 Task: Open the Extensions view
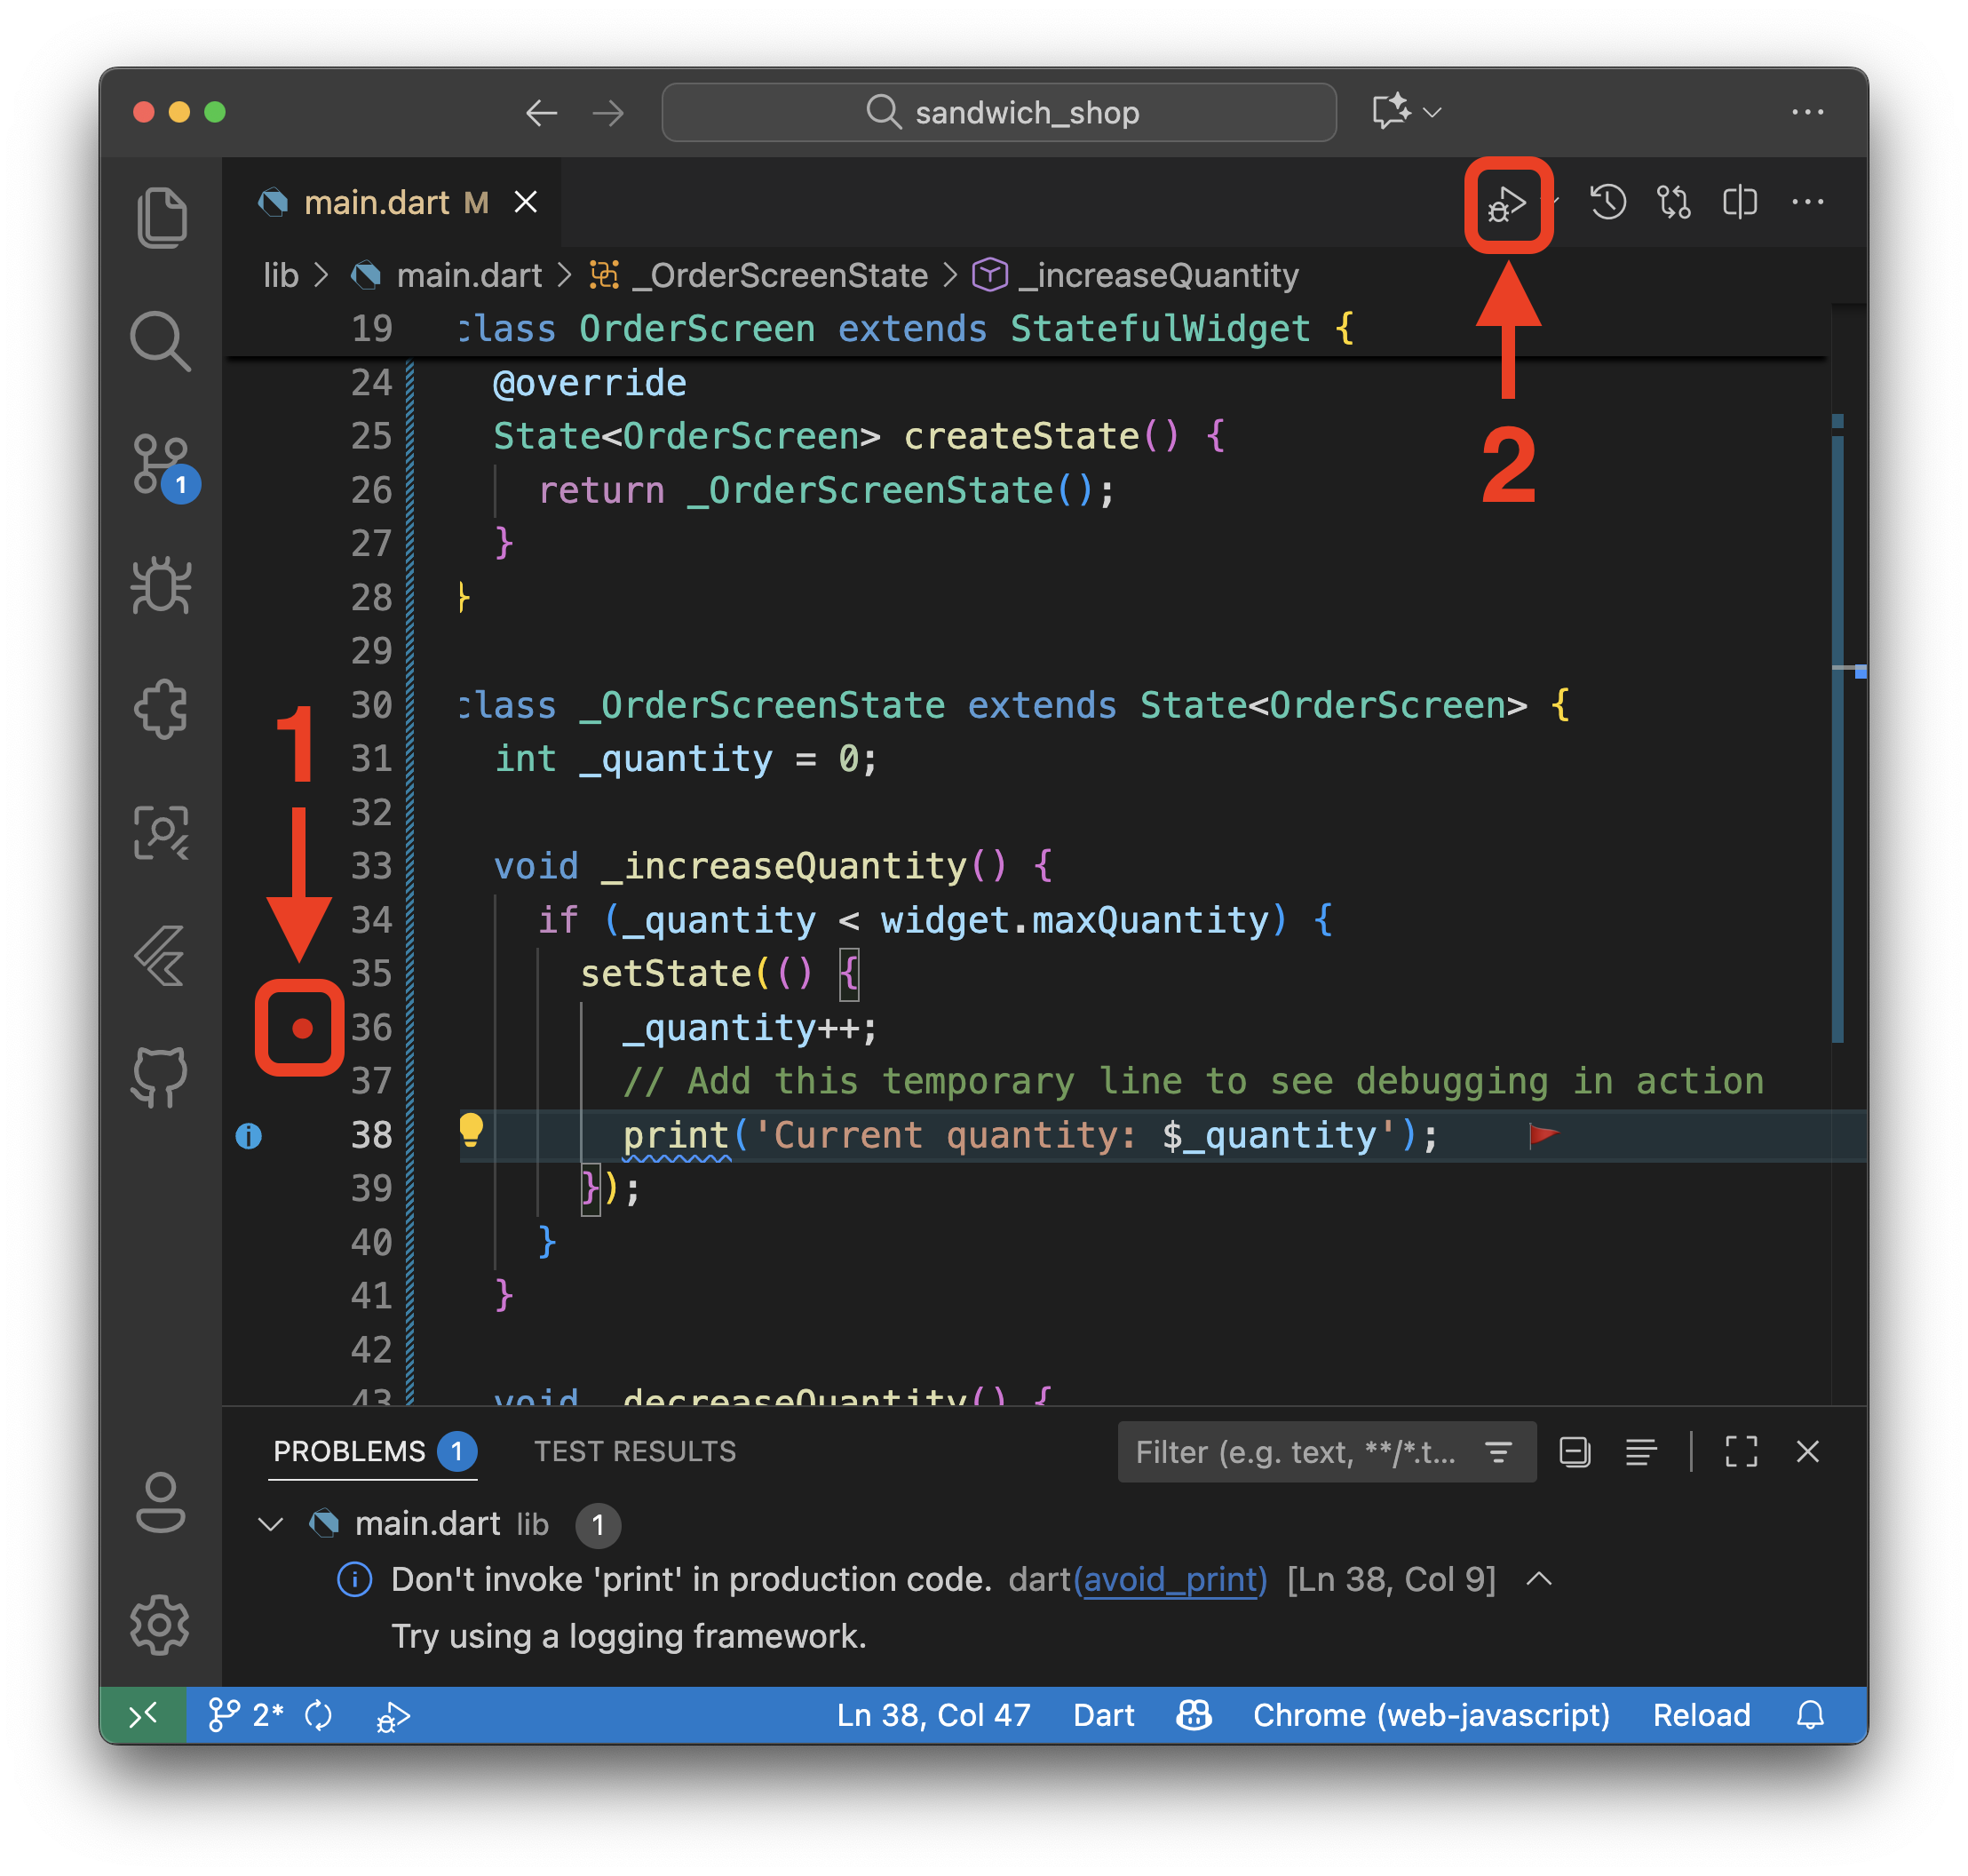click(161, 709)
